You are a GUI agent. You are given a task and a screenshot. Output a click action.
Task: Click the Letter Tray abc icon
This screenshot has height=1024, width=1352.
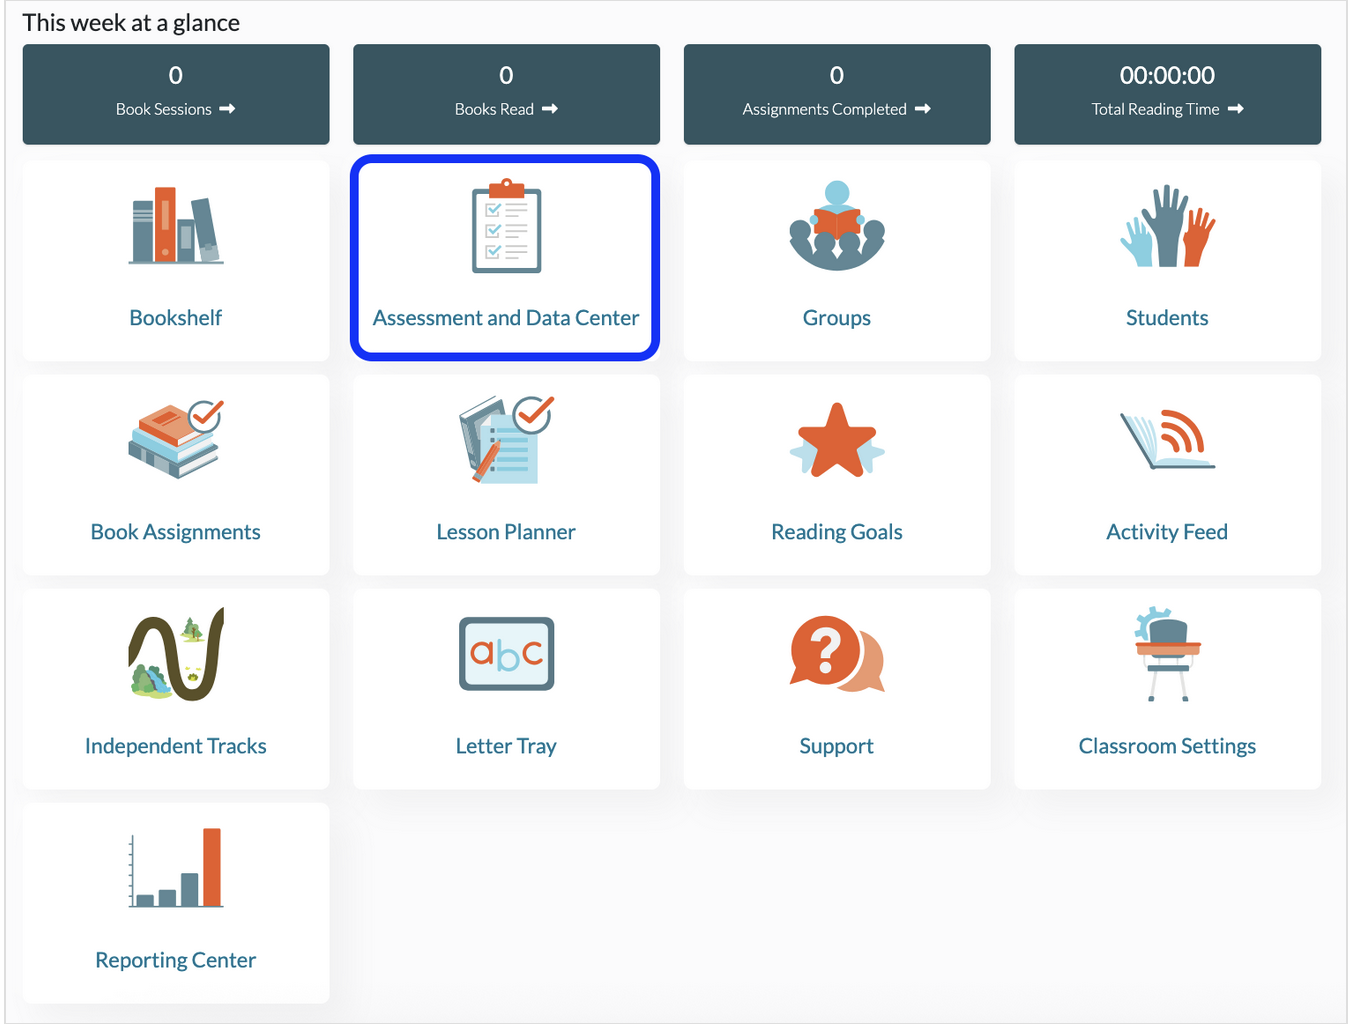coord(506,653)
